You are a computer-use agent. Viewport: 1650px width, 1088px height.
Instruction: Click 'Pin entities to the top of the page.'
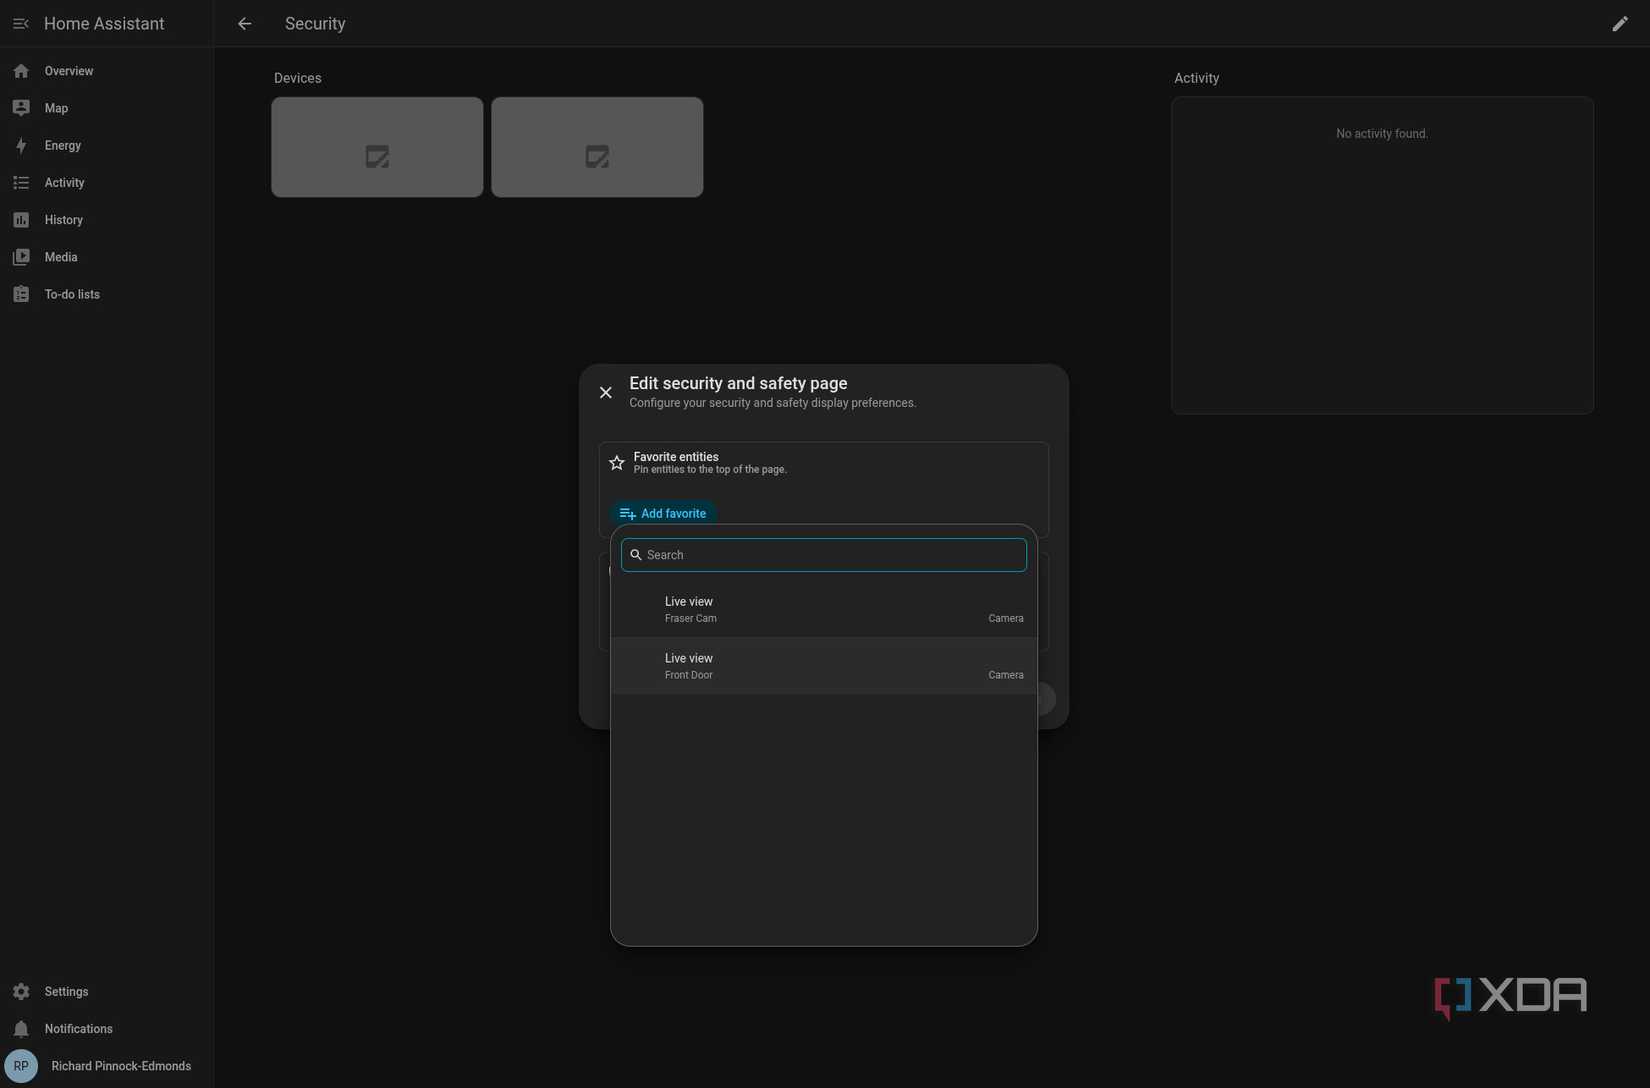click(x=710, y=470)
